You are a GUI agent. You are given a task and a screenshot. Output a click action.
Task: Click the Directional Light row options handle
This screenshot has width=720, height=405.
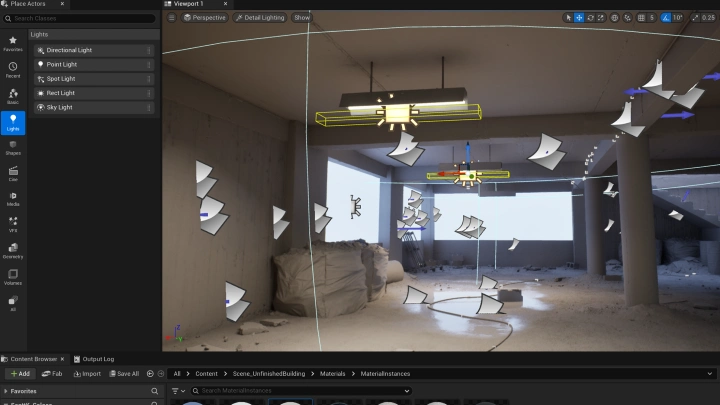(149, 51)
